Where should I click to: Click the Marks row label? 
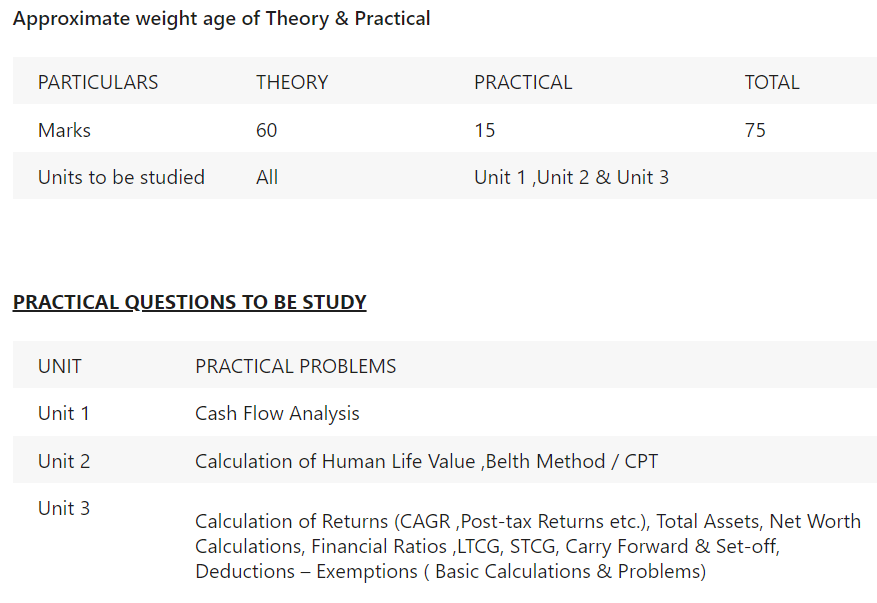point(64,130)
